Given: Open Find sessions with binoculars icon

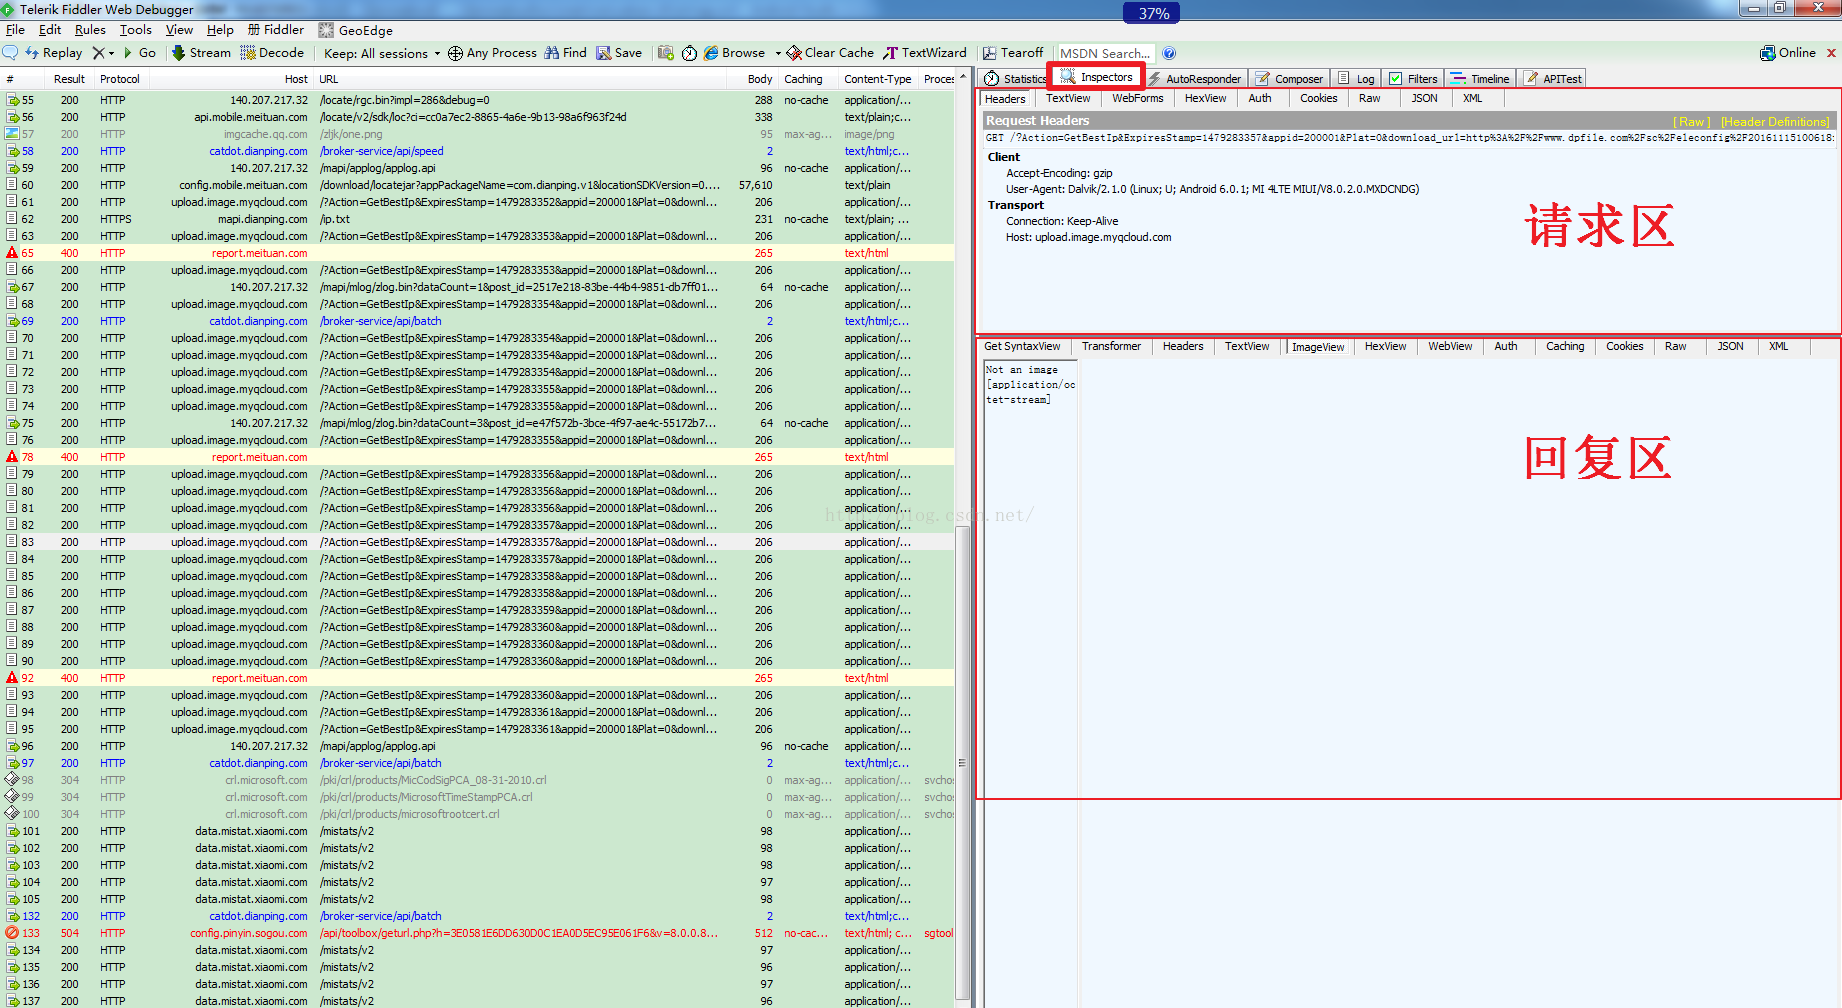Looking at the screenshot, I should click(x=566, y=53).
